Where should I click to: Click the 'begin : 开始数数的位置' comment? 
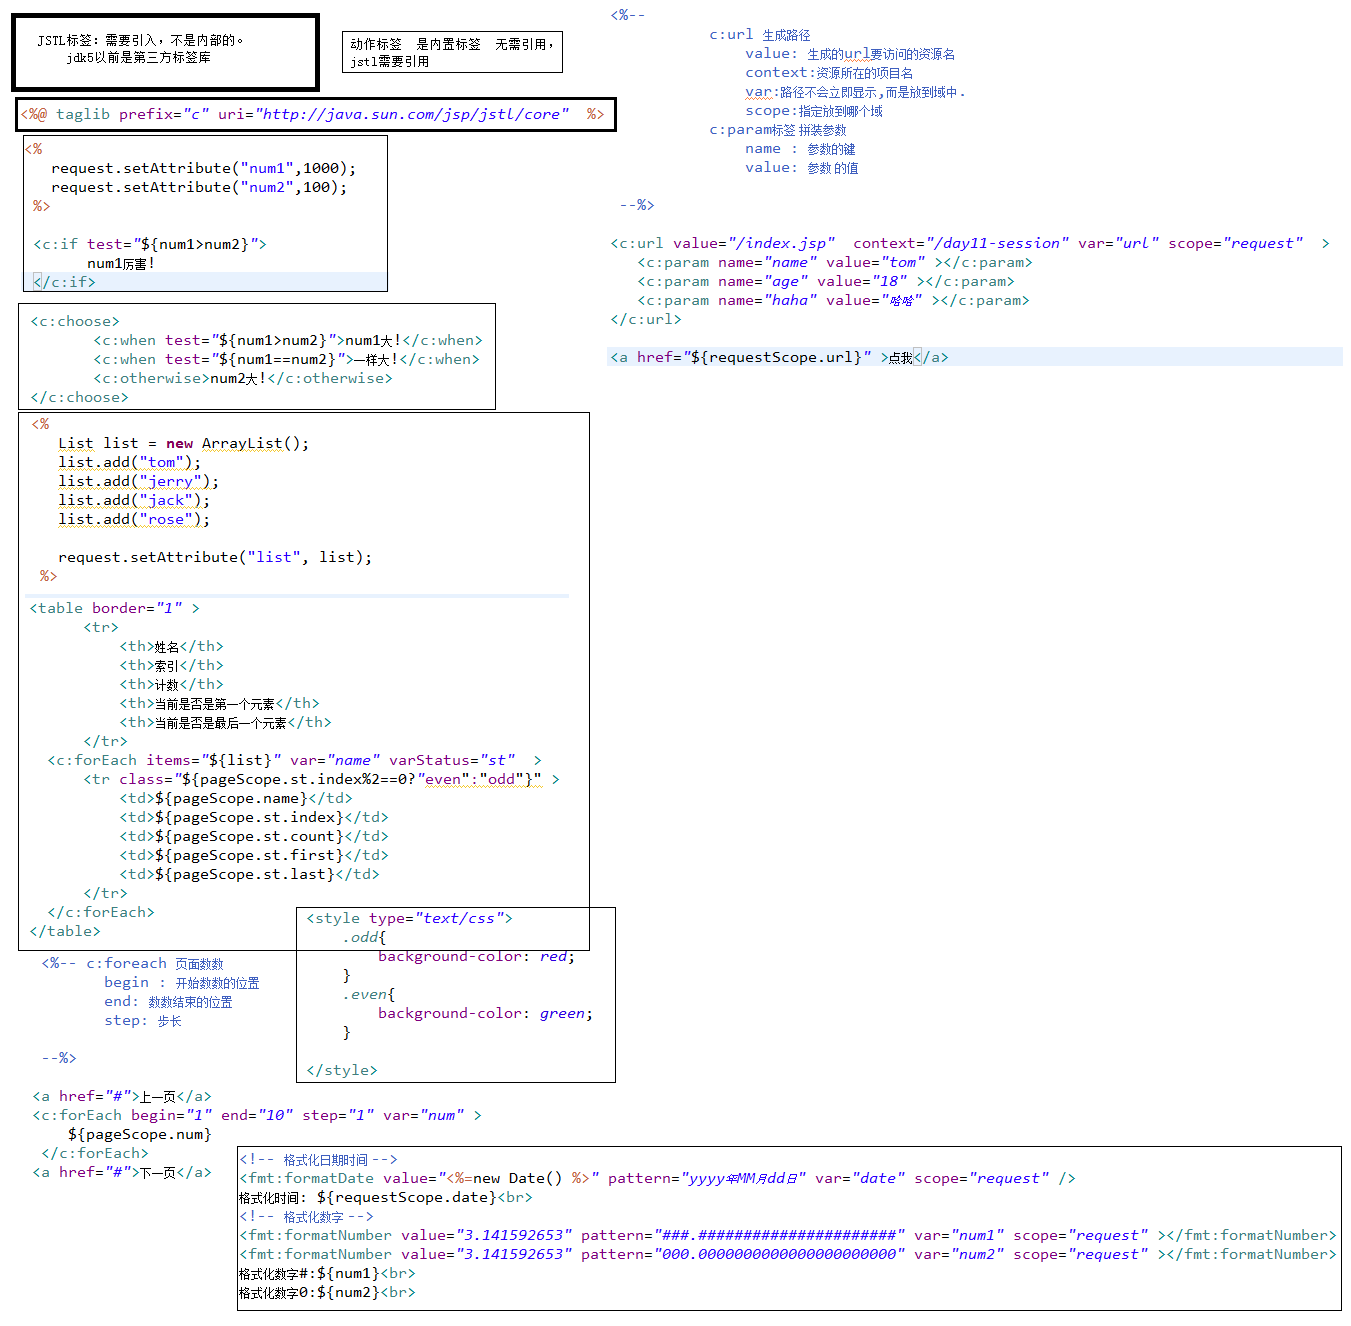(182, 983)
